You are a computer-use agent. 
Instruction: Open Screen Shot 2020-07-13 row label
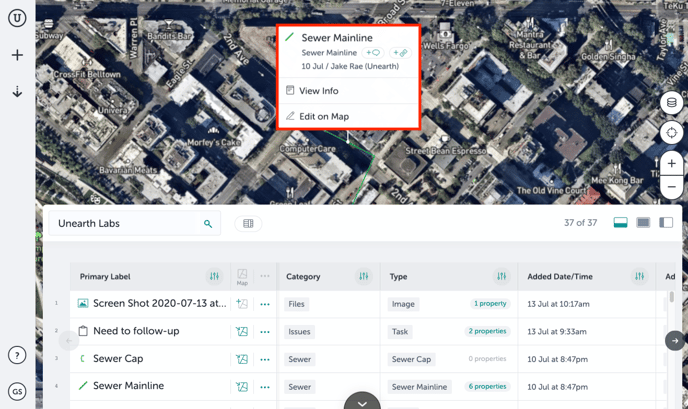coord(160,303)
